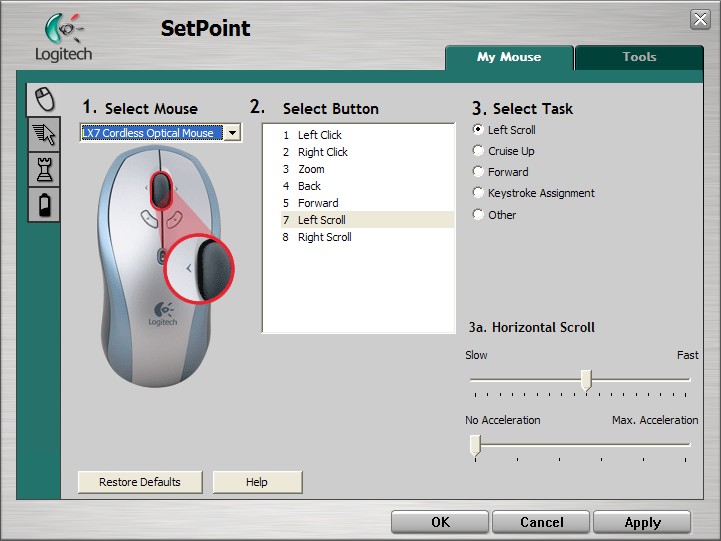Choose the Keystroke Assignment radio option
Screen dimensions: 721x541
pos(478,193)
